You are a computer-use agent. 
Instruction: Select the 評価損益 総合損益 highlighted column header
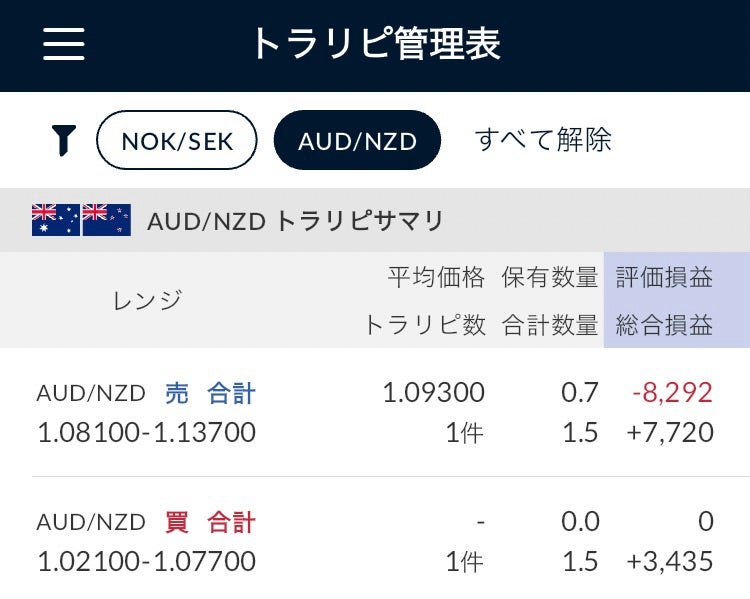676,300
